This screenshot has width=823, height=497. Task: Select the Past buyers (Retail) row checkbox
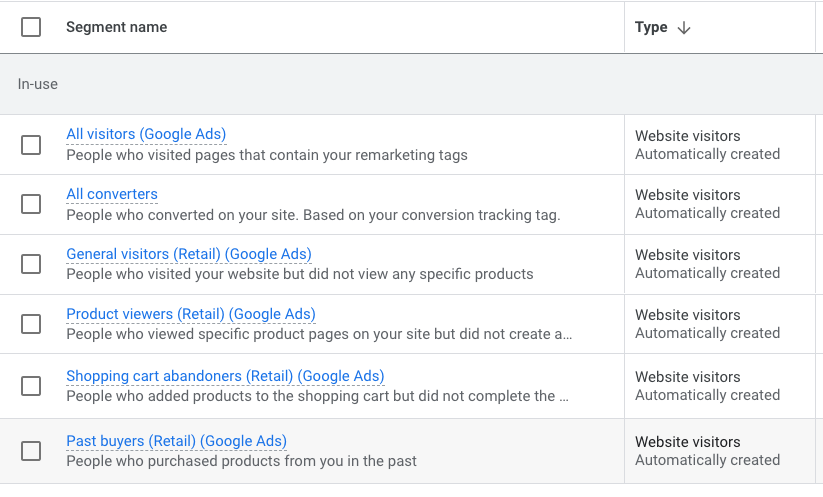click(x=31, y=451)
